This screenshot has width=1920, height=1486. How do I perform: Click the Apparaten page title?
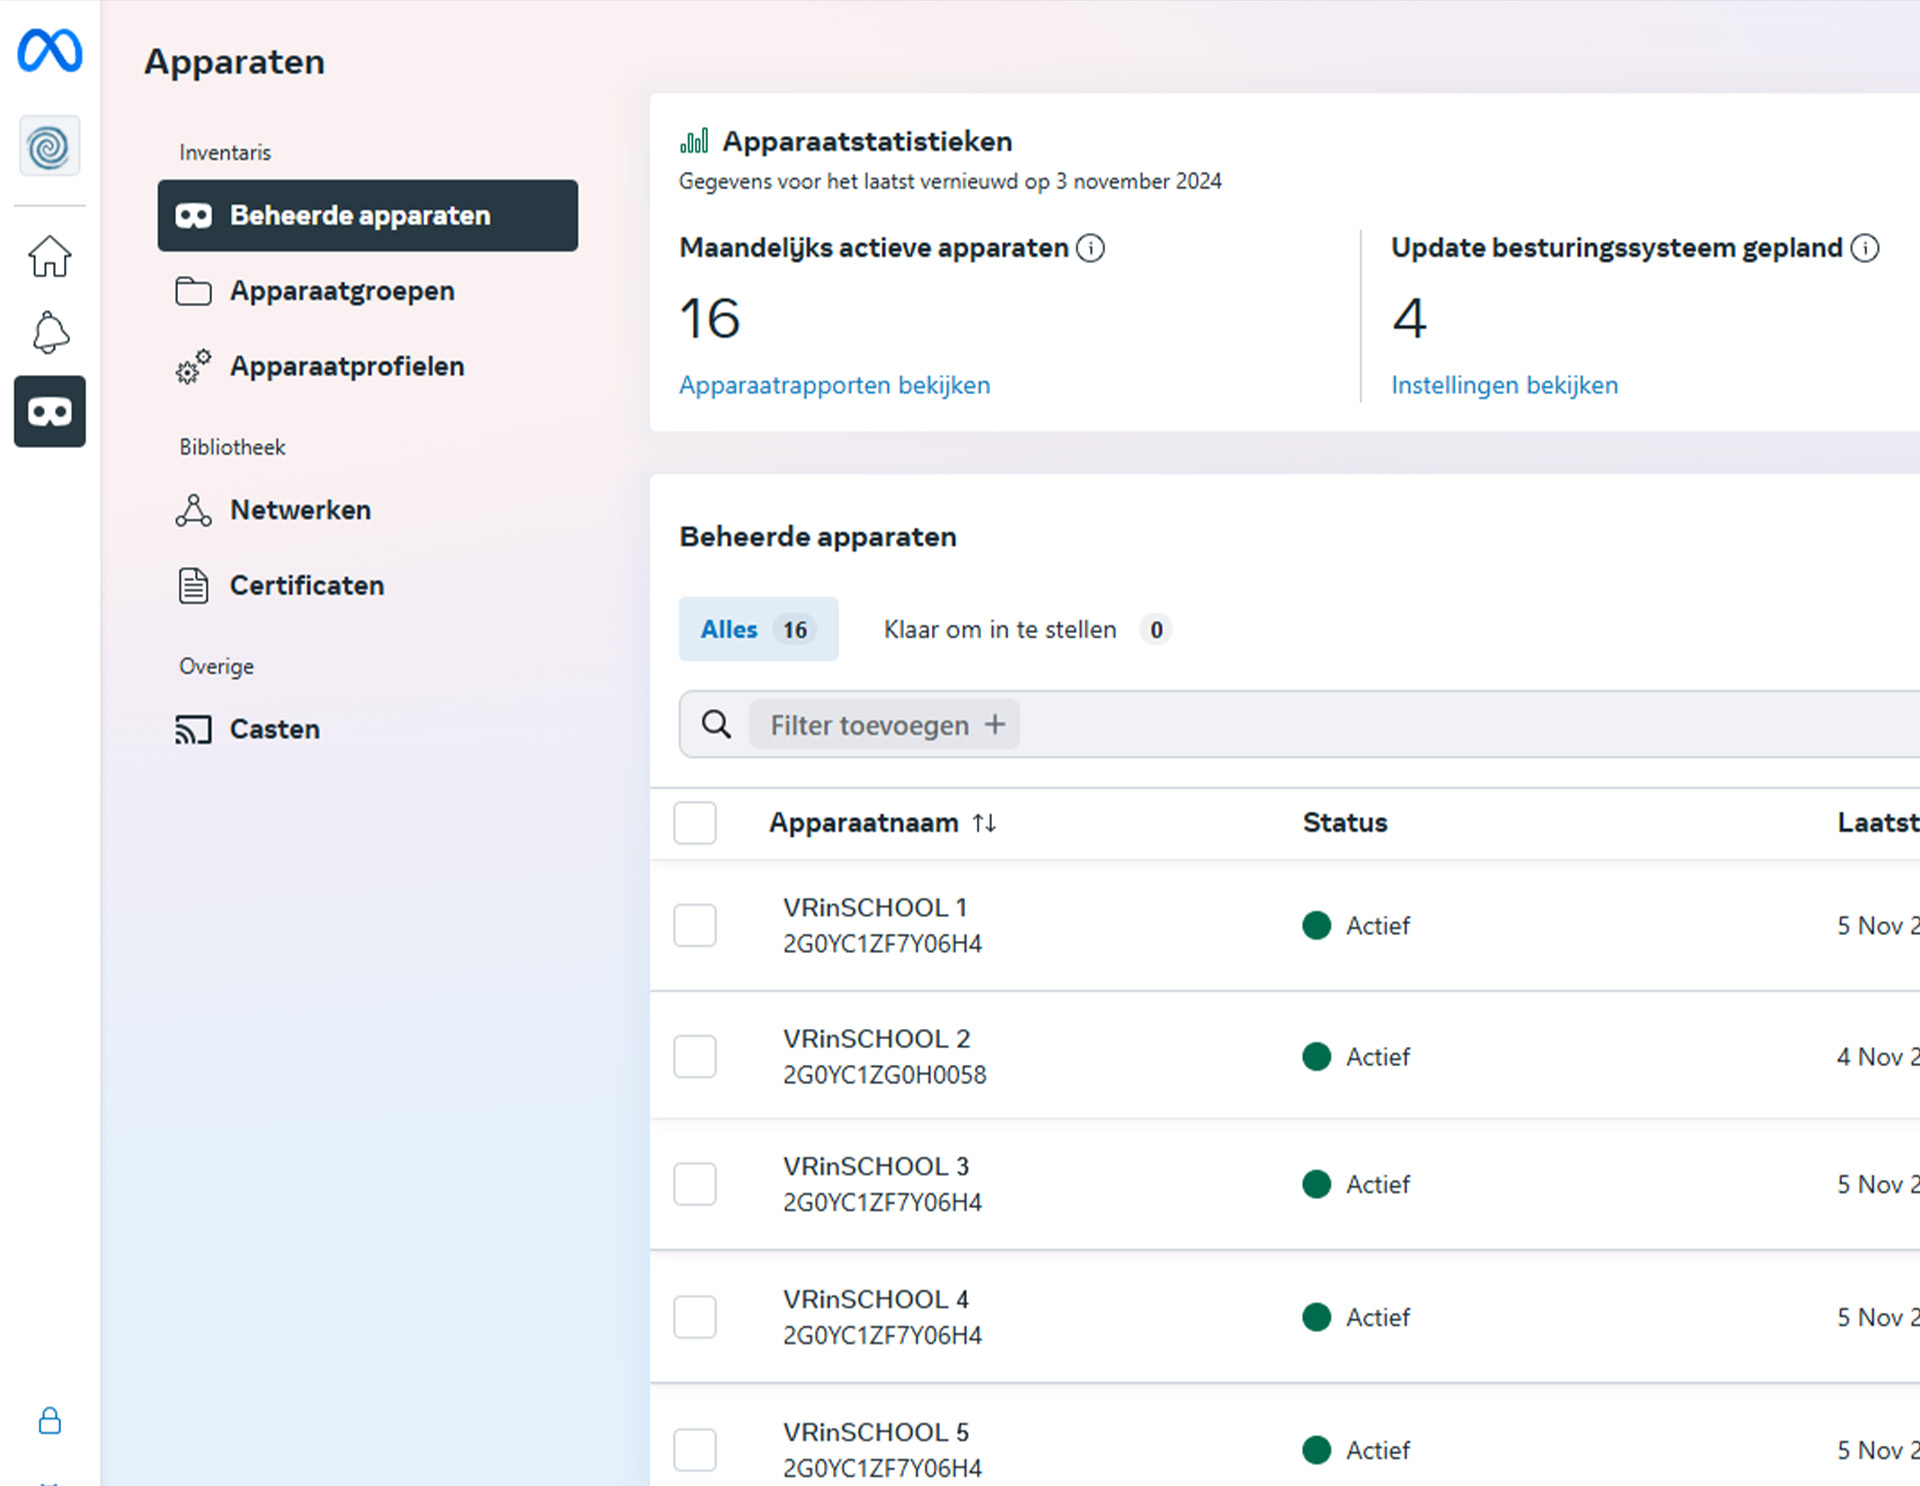click(x=234, y=62)
